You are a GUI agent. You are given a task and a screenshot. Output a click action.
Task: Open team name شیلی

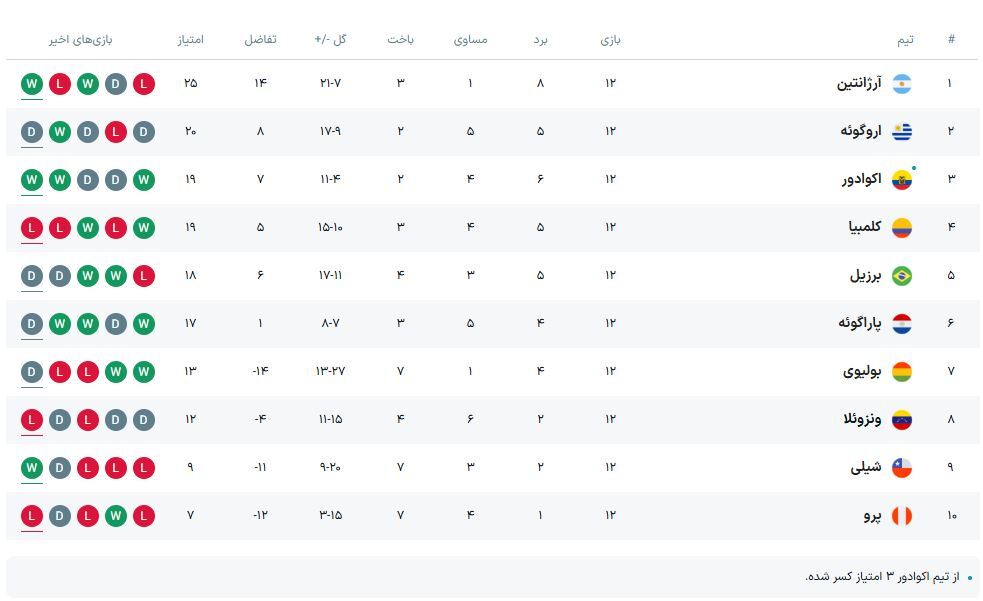point(866,468)
